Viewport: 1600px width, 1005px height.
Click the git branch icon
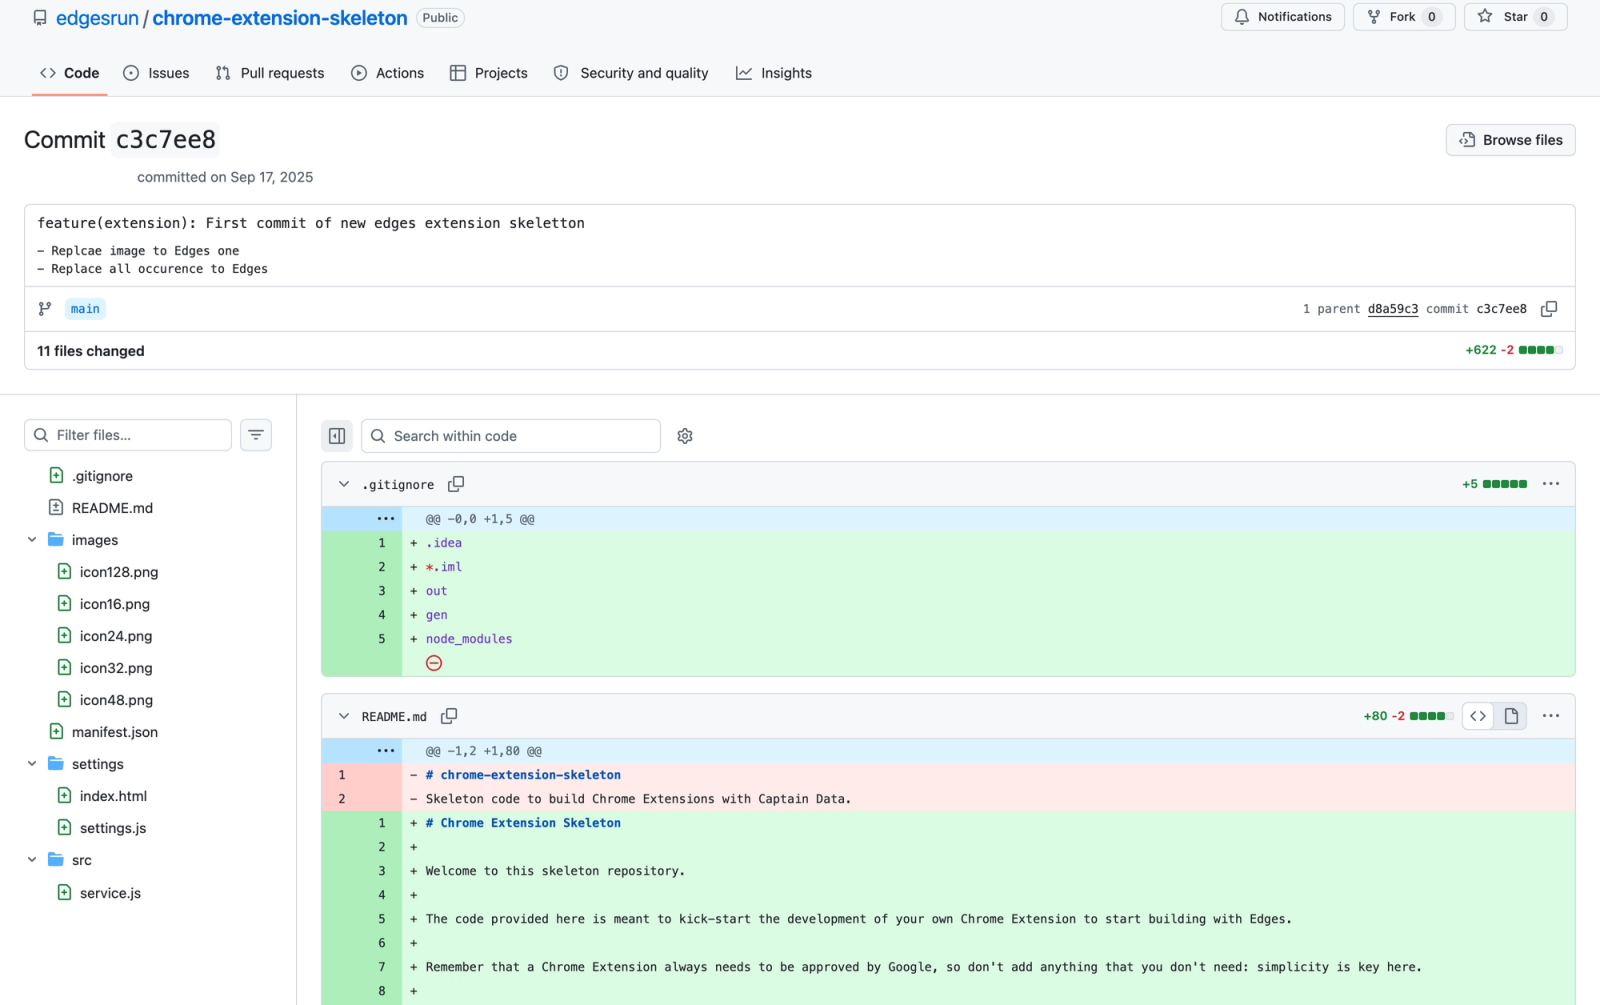tap(45, 309)
